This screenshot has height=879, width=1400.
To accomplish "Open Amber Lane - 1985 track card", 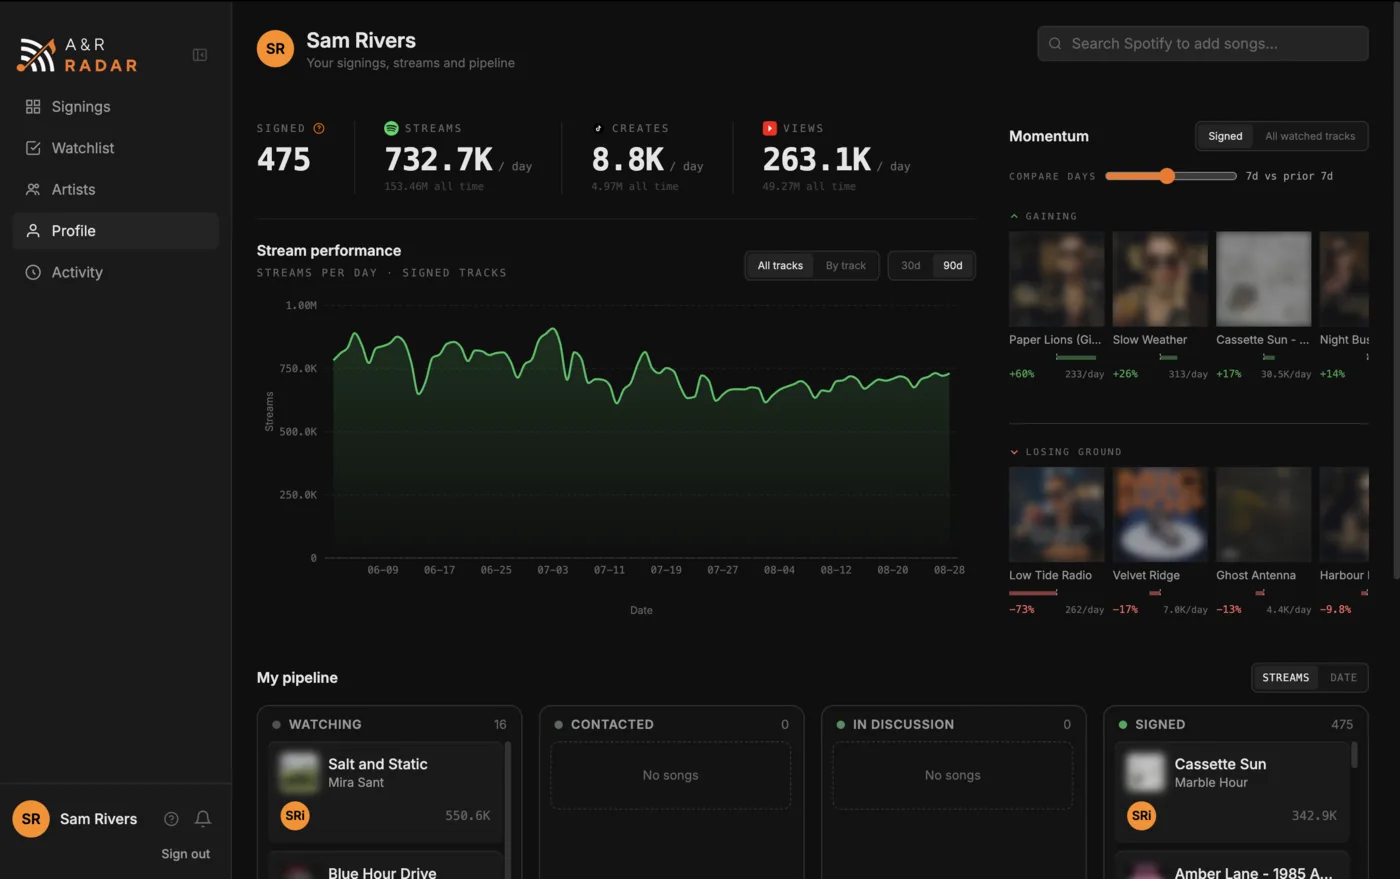I will pyautogui.click(x=1232, y=866).
